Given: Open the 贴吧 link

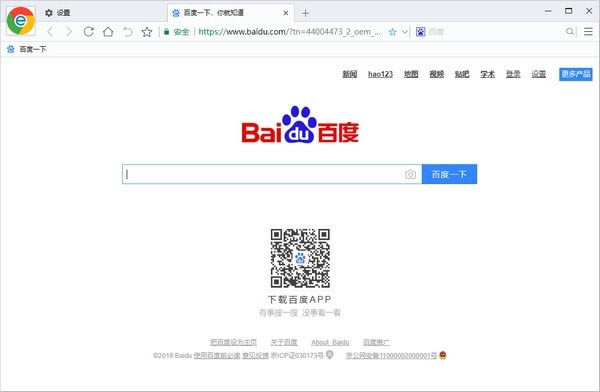Looking at the screenshot, I should click(x=462, y=74).
